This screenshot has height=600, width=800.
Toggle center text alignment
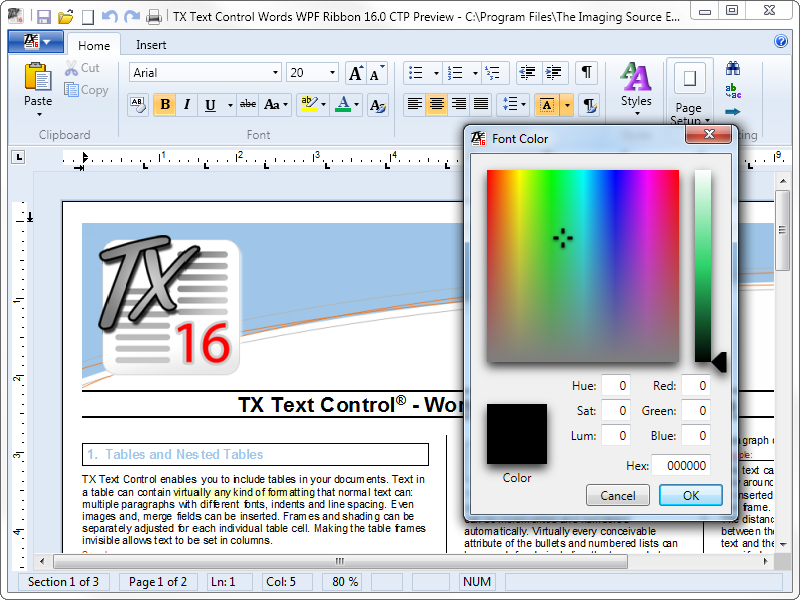437,104
